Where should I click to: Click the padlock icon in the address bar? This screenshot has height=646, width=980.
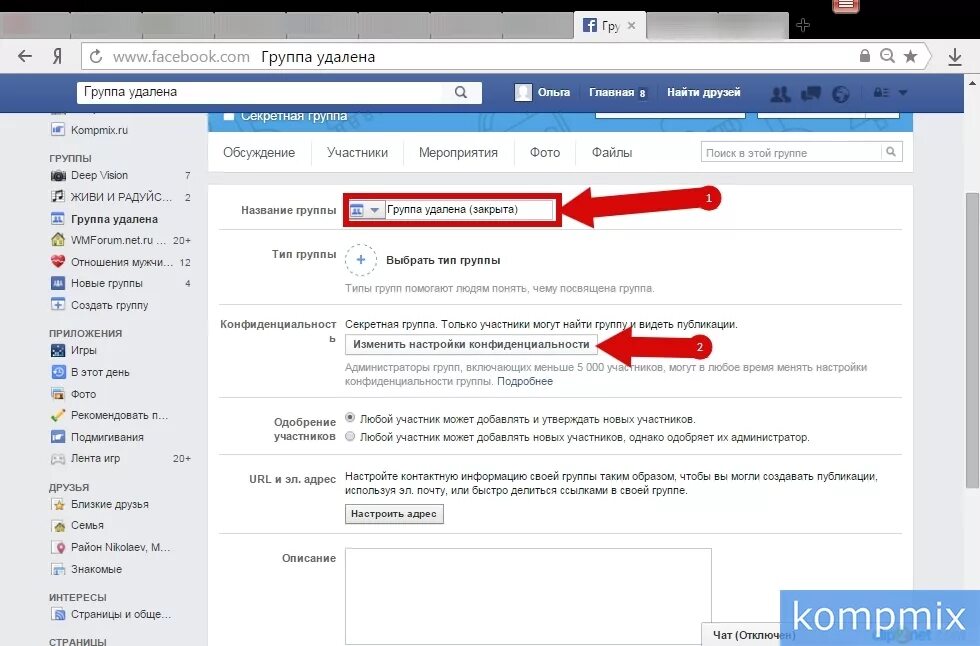[x=865, y=56]
